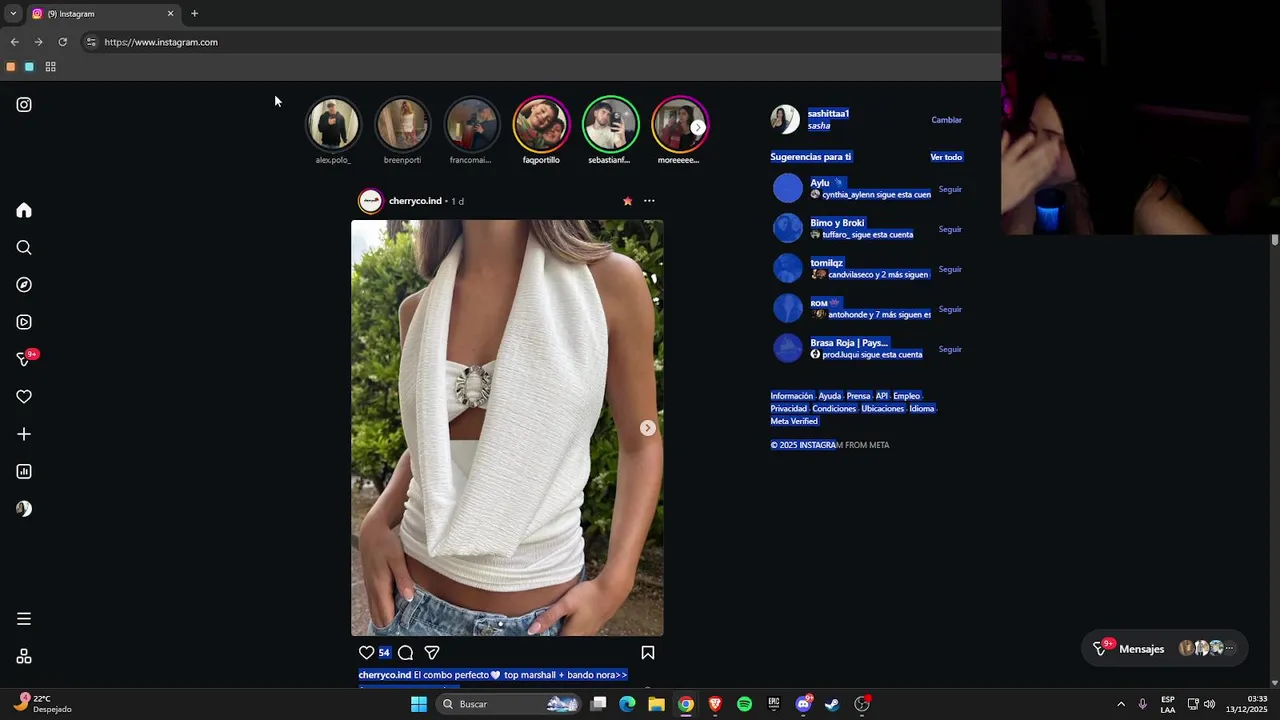Open the Meta Verified footer link
The height and width of the screenshot is (720, 1280).
(x=794, y=421)
